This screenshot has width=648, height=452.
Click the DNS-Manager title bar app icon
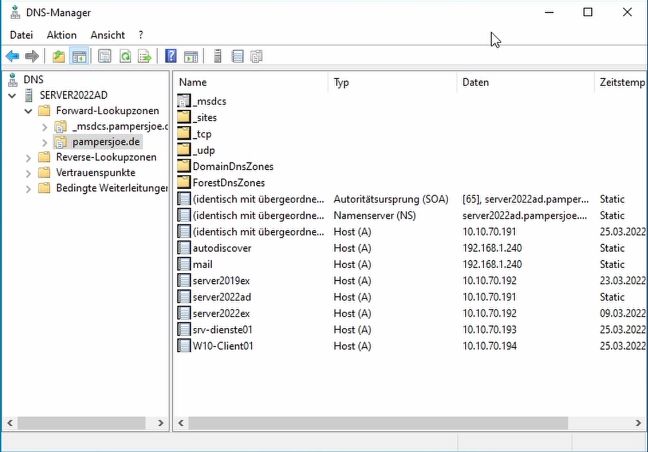[15, 12]
